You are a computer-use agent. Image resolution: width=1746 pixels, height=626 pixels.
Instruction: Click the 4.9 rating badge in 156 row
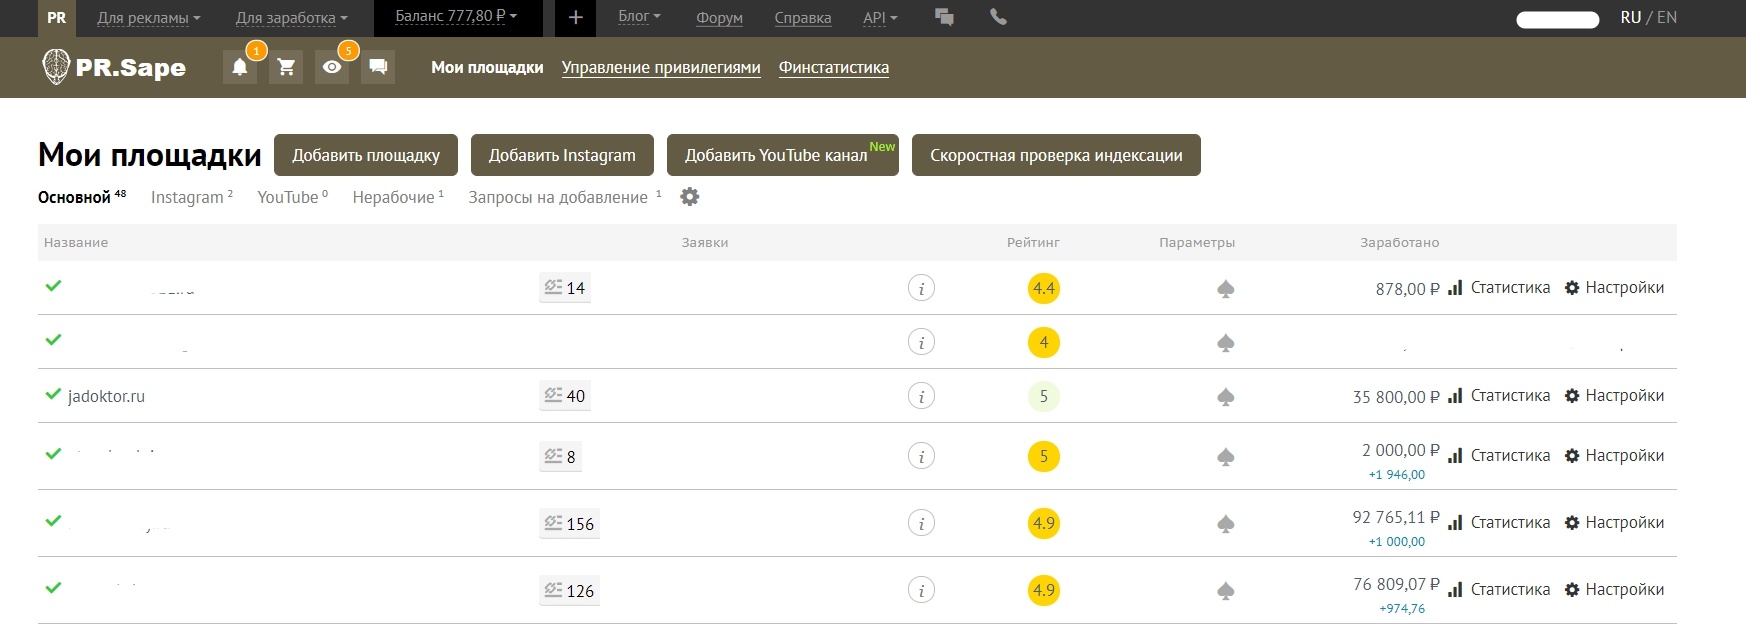click(1043, 523)
